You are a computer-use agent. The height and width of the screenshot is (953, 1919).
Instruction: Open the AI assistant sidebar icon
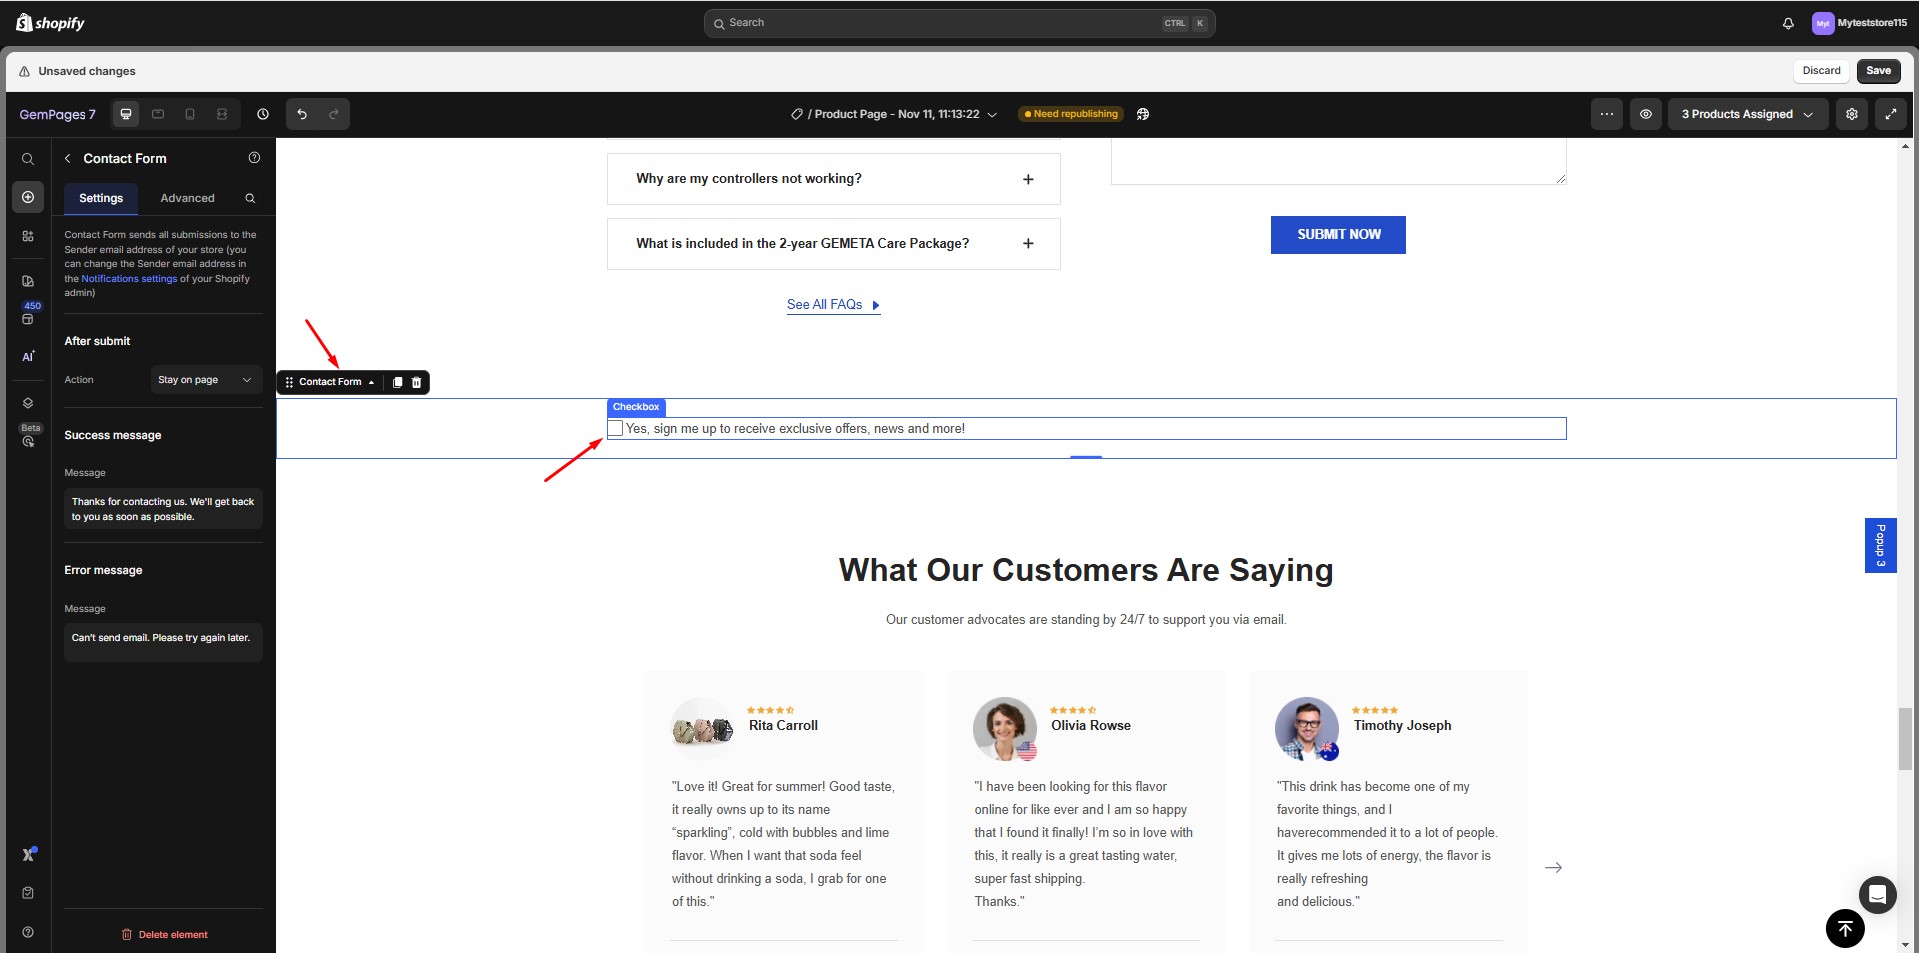pyautogui.click(x=27, y=356)
